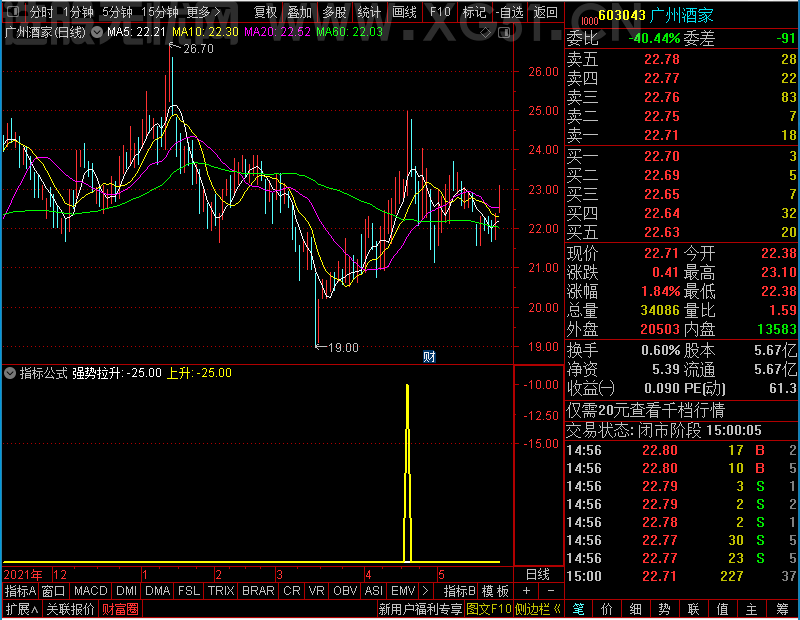Switch sub-chart to ASI indicator

click(373, 591)
